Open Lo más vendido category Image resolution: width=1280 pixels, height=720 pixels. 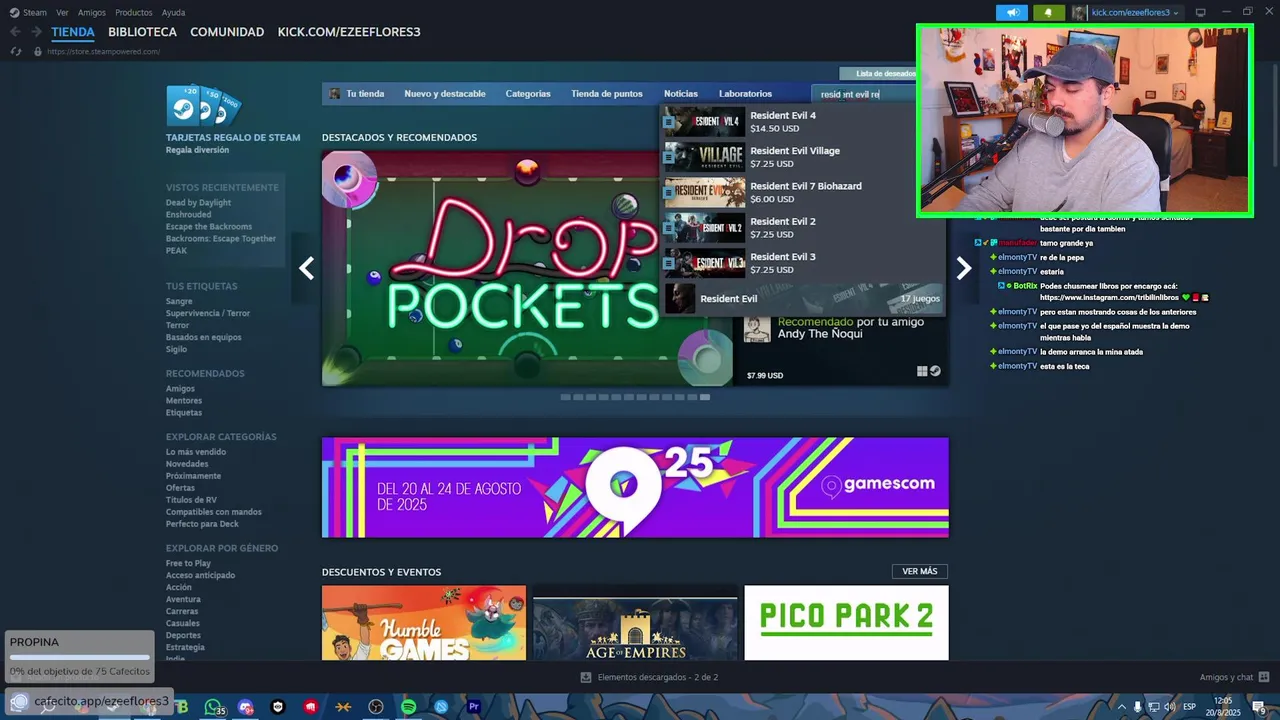pos(196,452)
